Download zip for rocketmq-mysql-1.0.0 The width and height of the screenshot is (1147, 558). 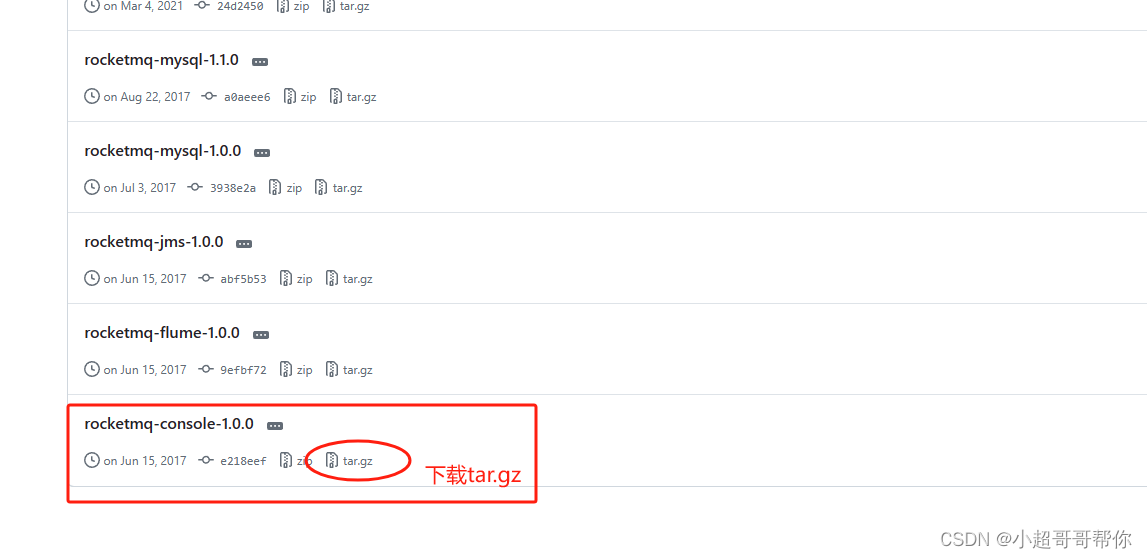click(x=285, y=188)
